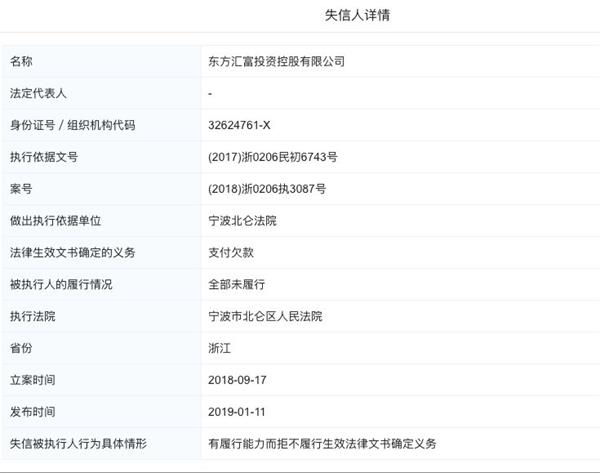Click the 浙江 province value
Viewport: 600px width, 473px height.
219,348
